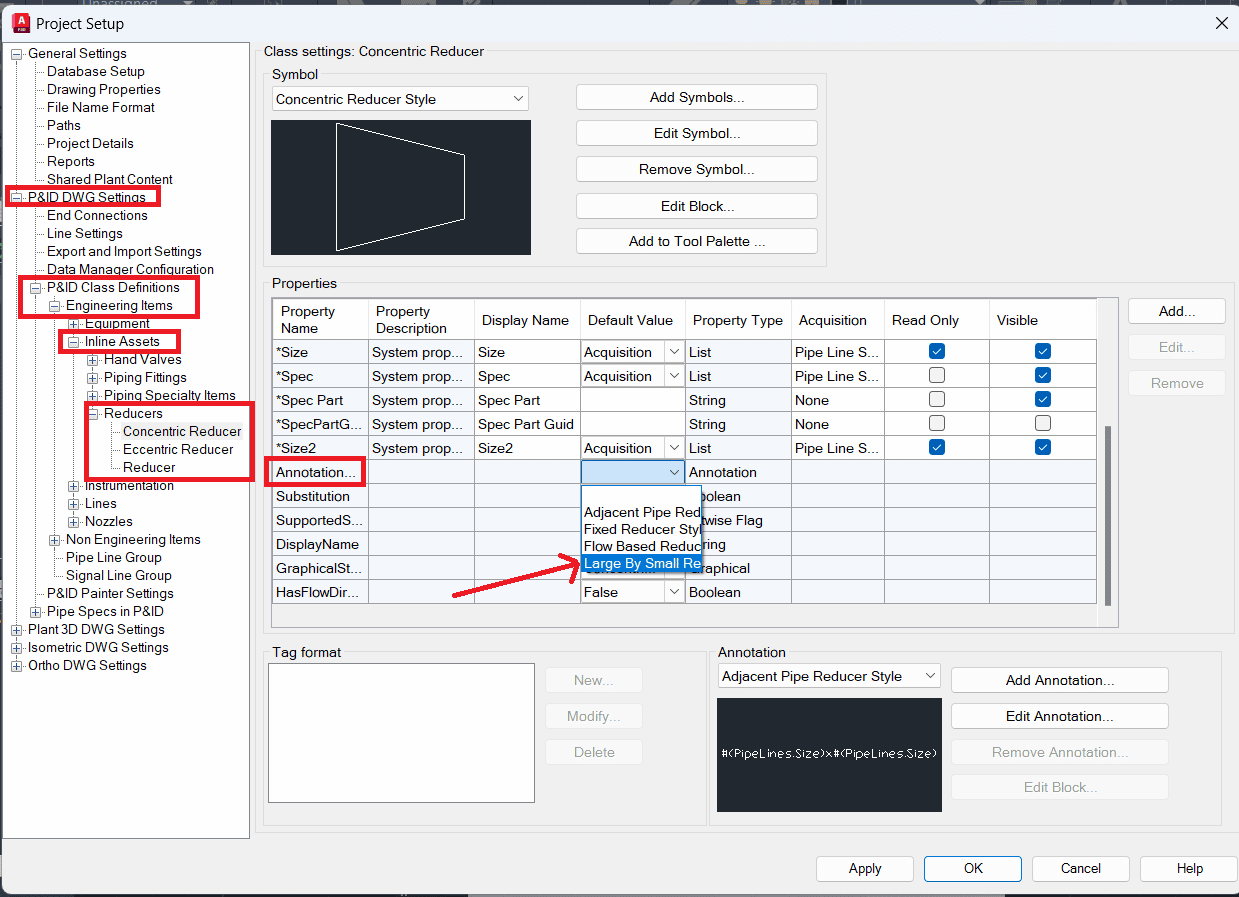Choose Fixed Reducer Style list option

tap(642, 529)
